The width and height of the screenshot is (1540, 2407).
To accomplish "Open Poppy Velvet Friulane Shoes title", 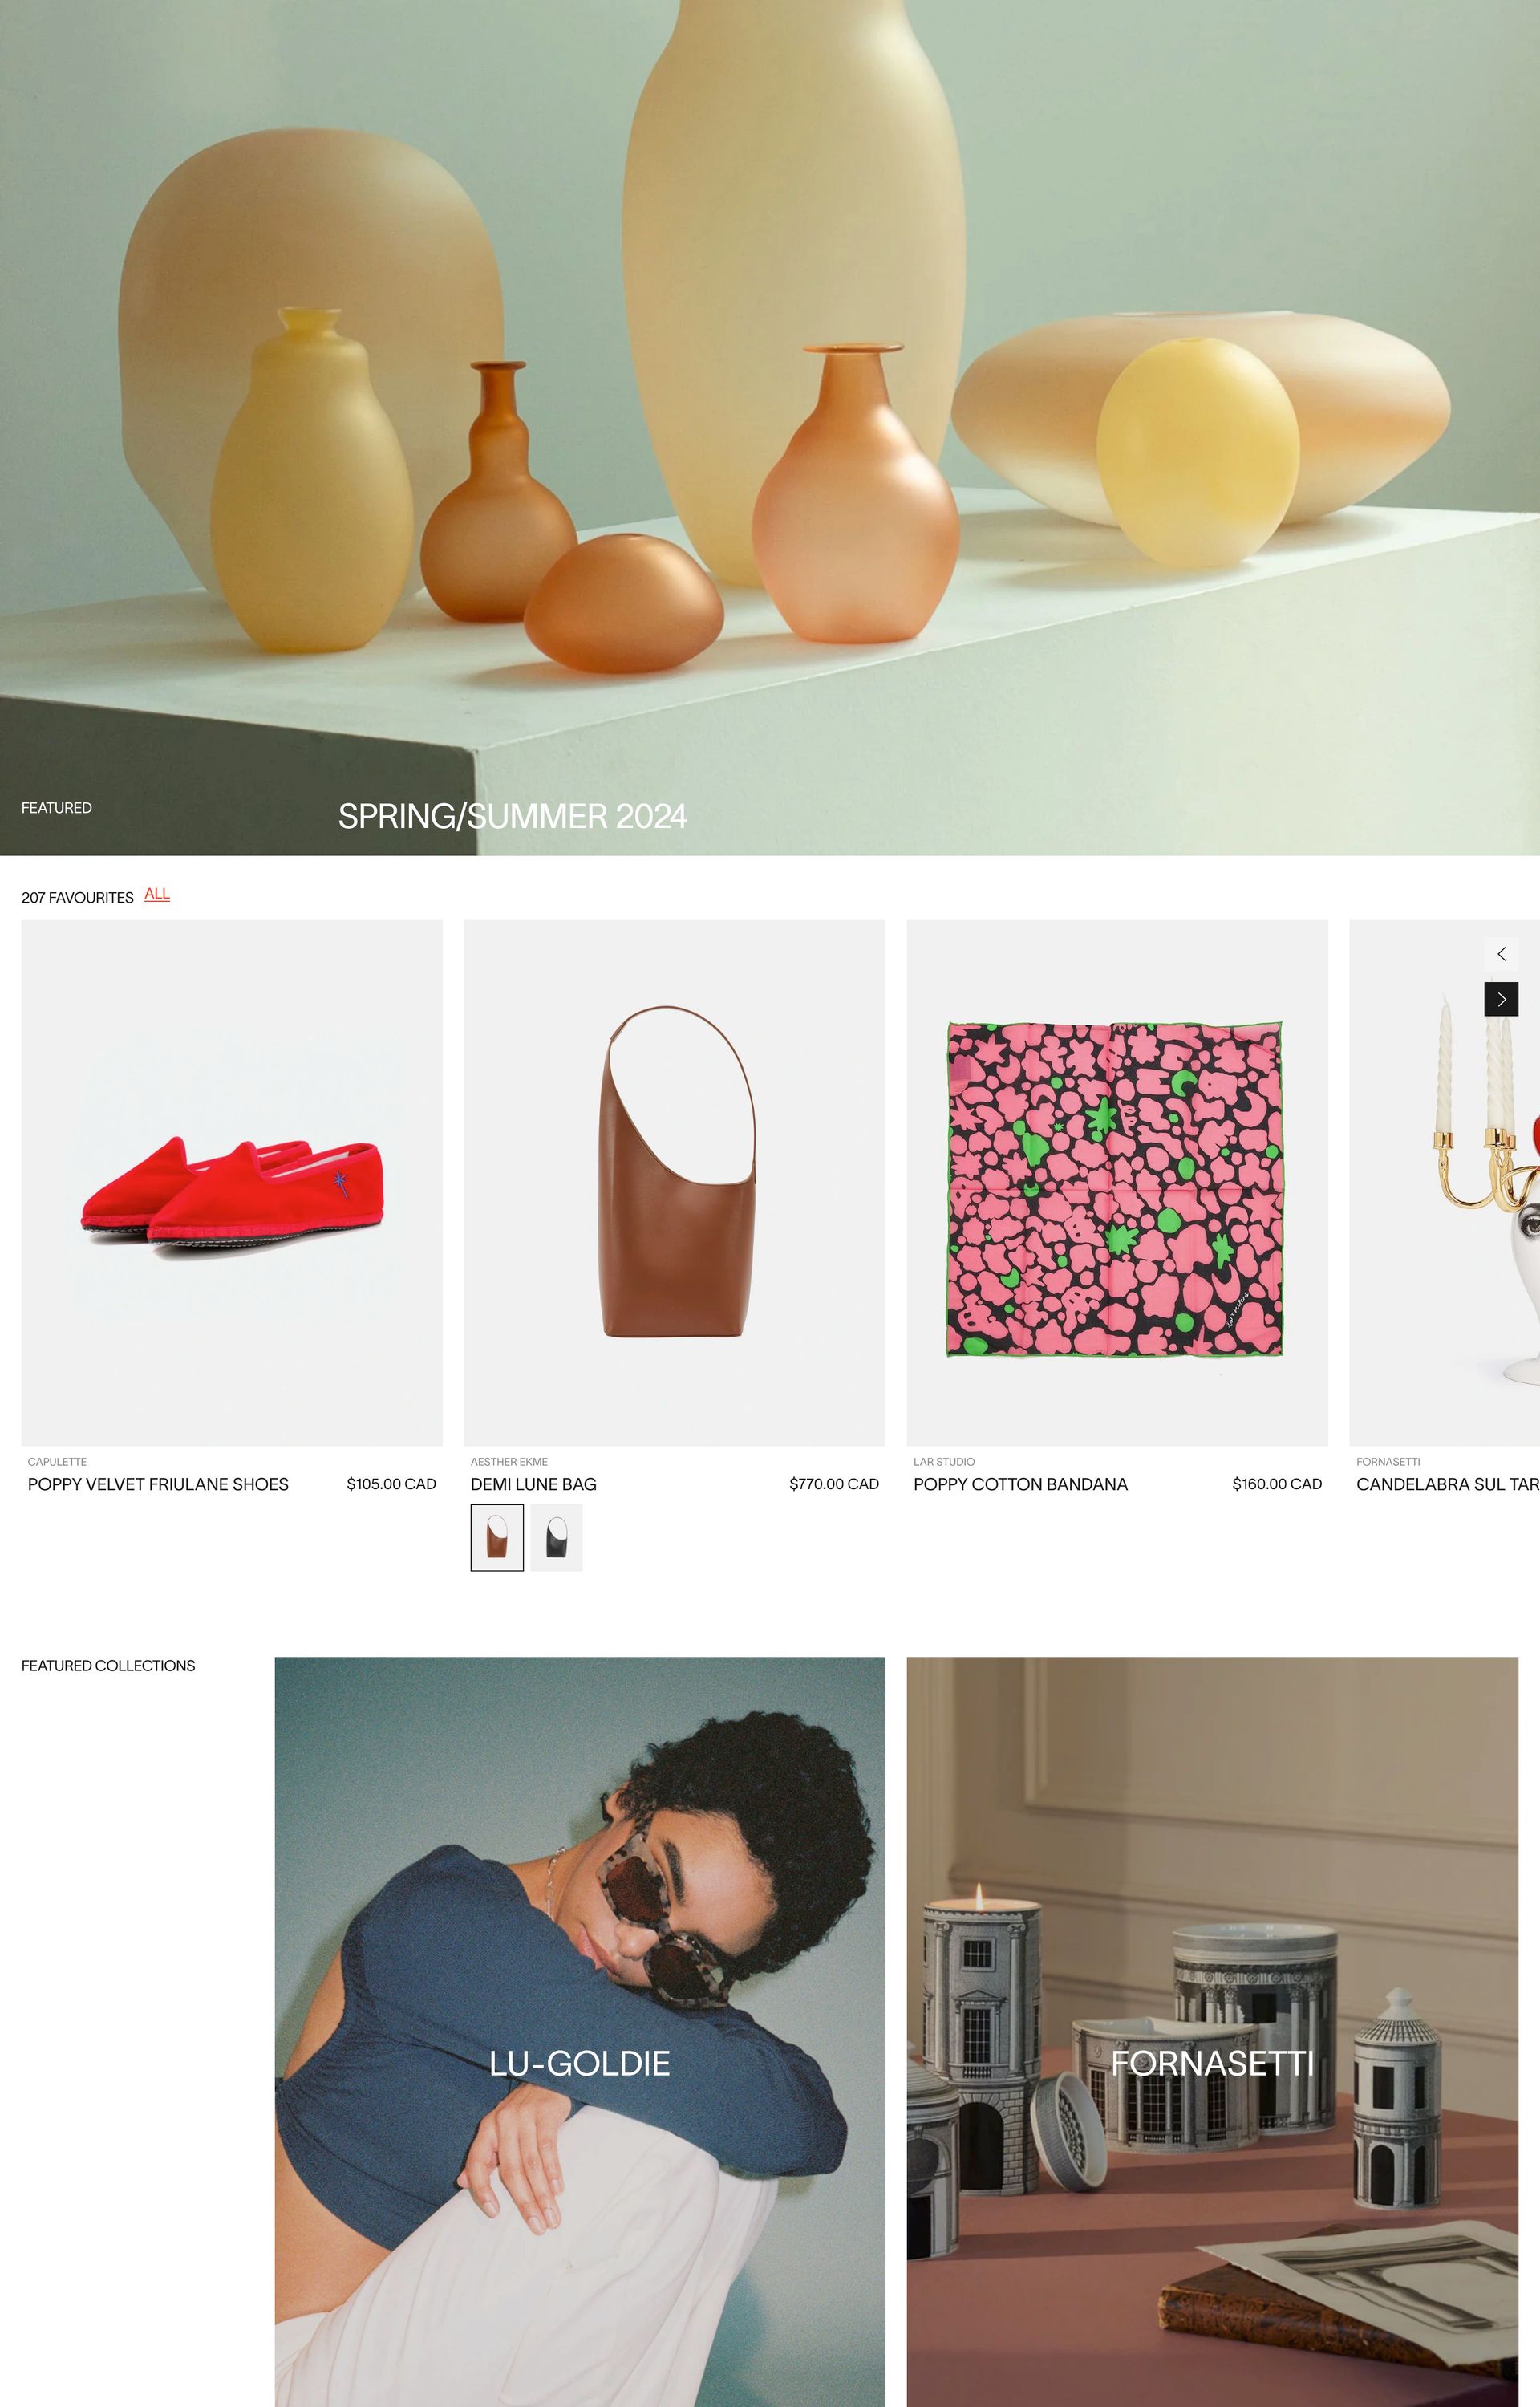I will (158, 1484).
